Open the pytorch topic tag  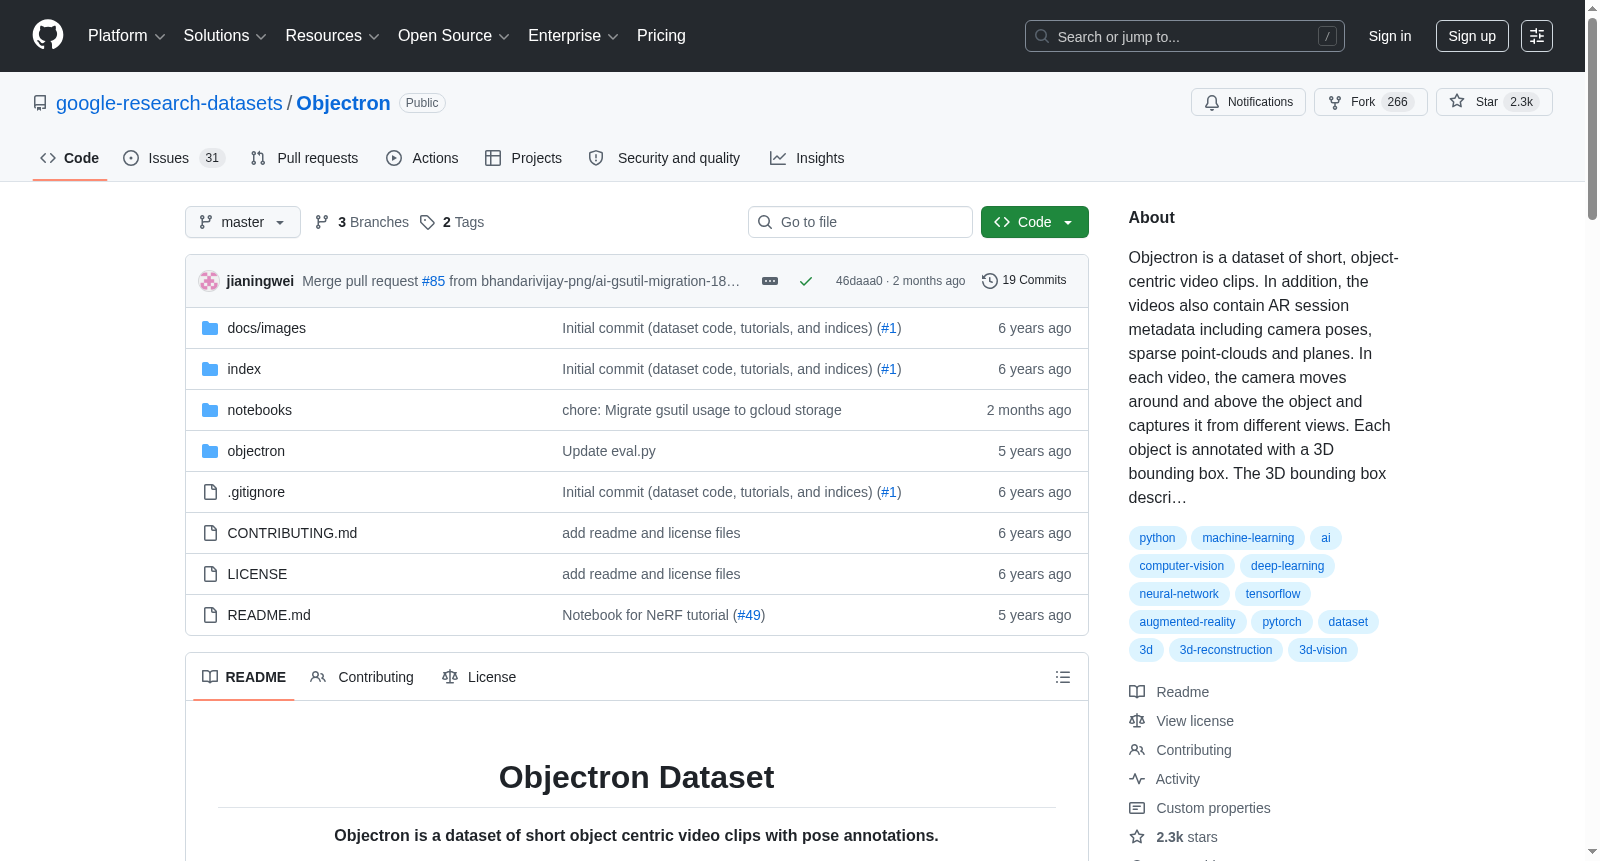pyautogui.click(x=1282, y=622)
